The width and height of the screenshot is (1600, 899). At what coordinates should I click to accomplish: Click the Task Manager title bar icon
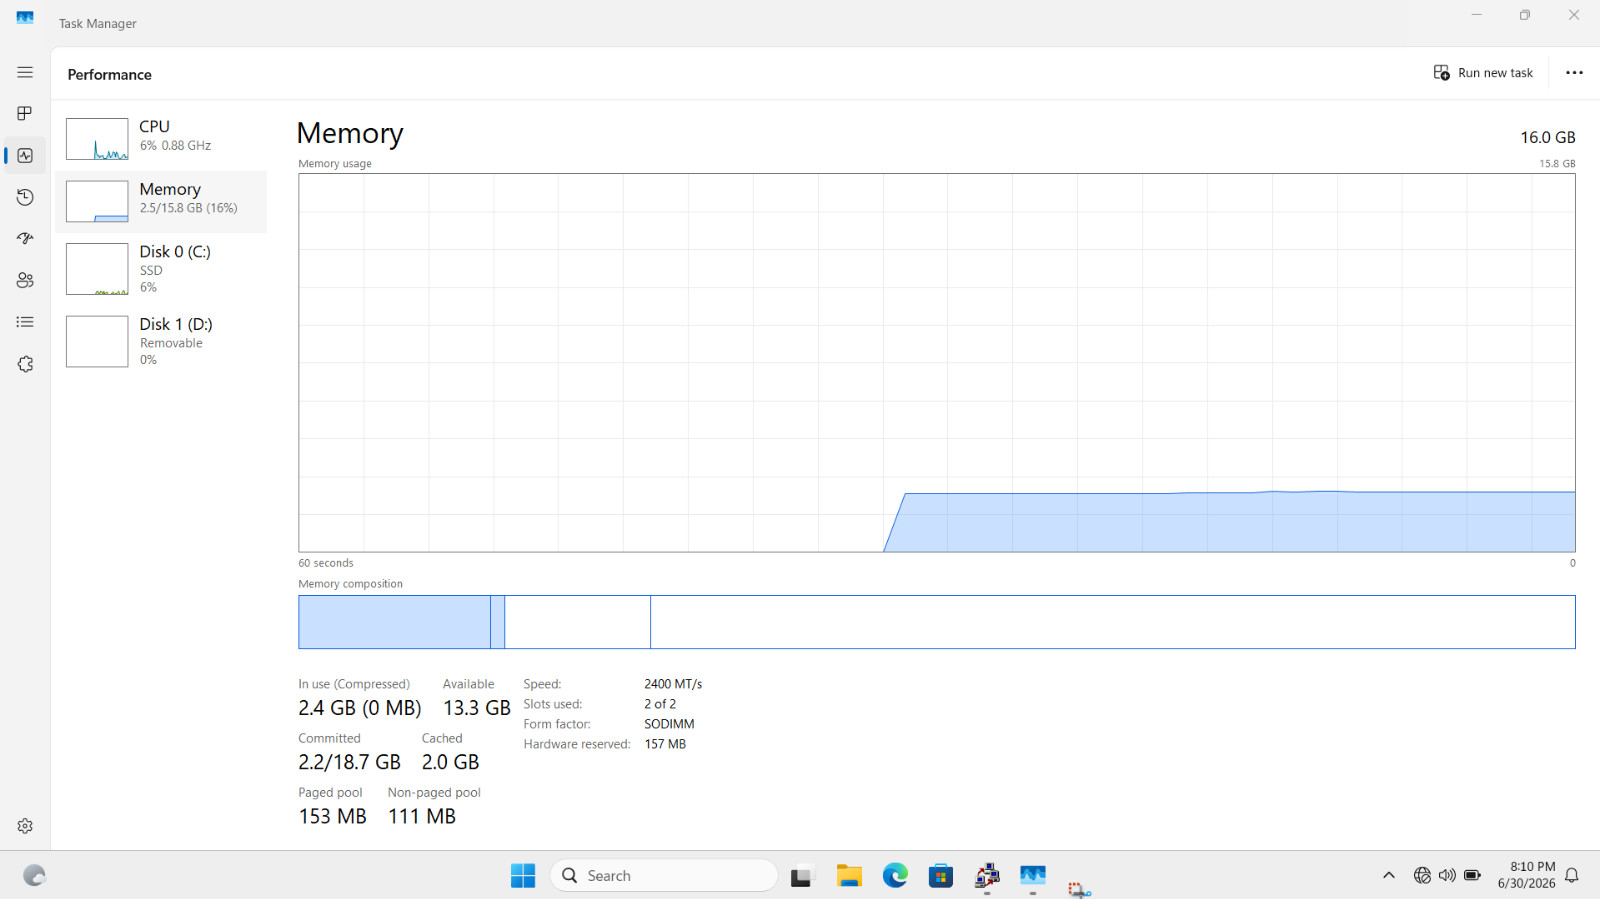tap(25, 18)
